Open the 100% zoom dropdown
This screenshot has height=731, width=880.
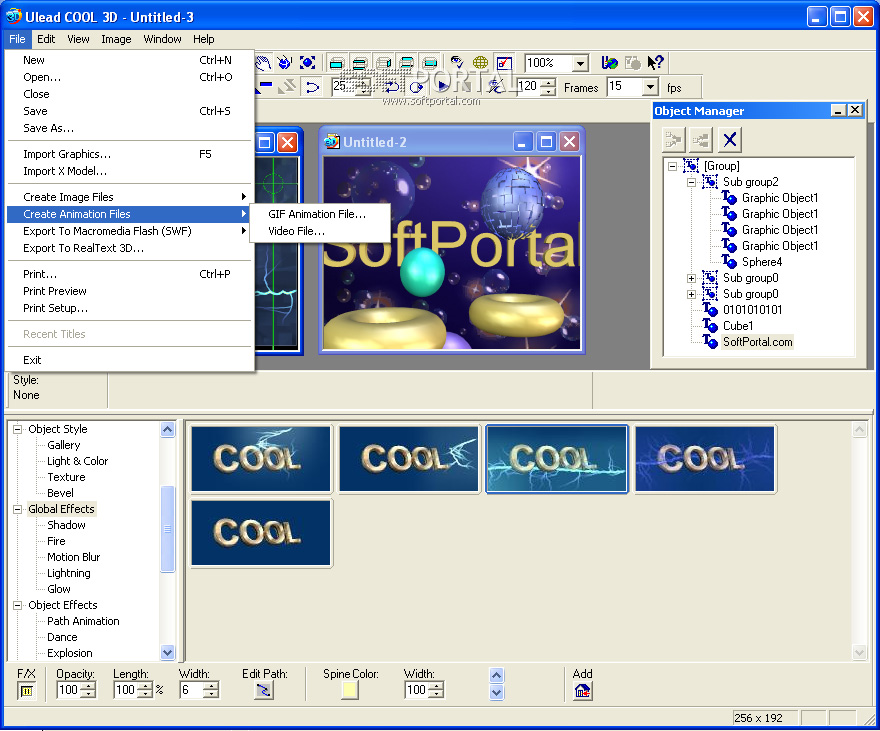point(580,63)
